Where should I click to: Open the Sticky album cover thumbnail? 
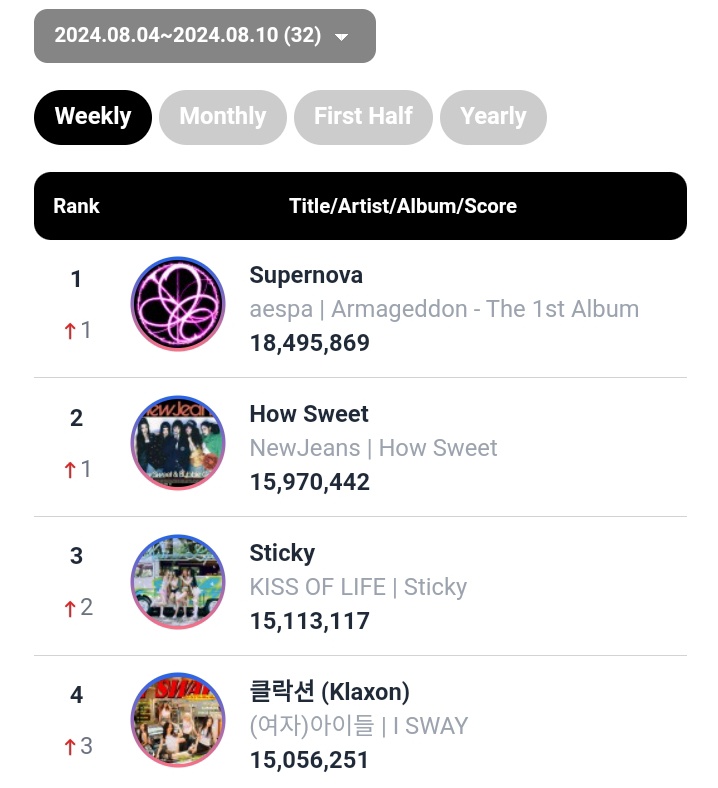point(178,581)
